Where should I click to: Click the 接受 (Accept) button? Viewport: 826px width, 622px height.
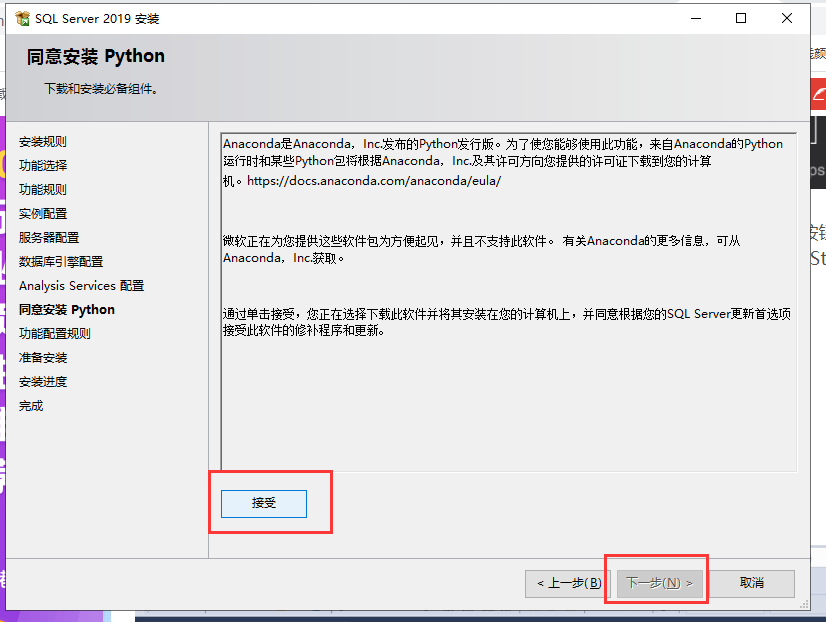click(263, 503)
